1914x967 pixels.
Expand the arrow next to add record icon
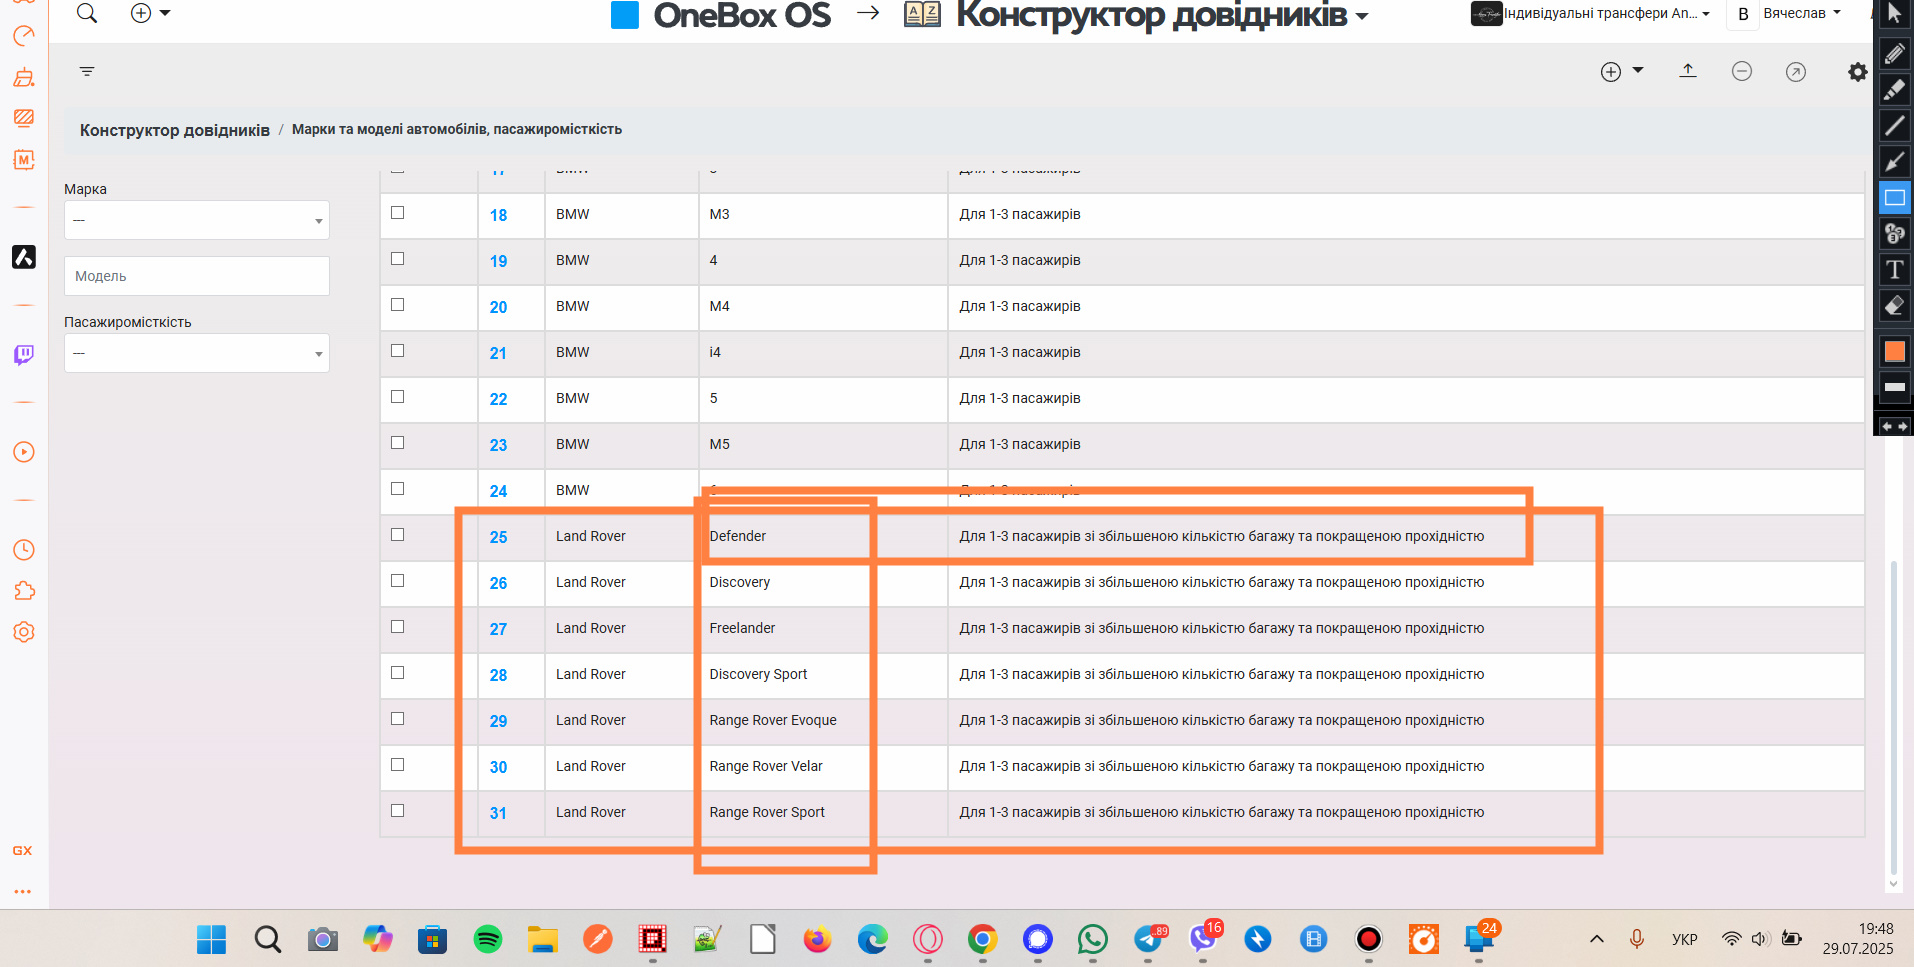(x=1638, y=70)
